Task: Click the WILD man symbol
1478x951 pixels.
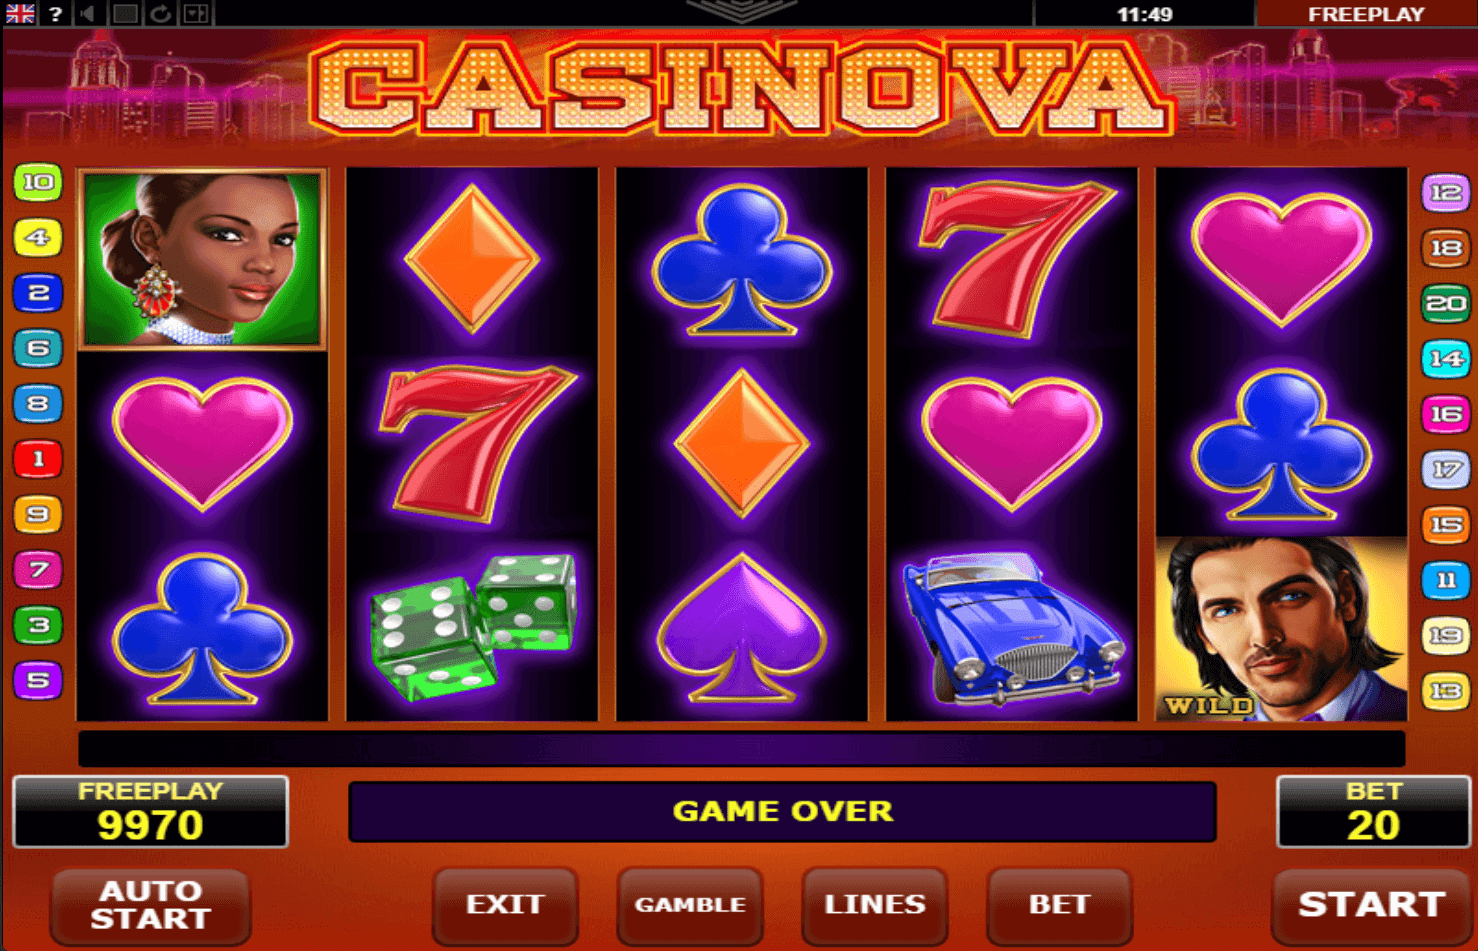Action: point(1281,629)
